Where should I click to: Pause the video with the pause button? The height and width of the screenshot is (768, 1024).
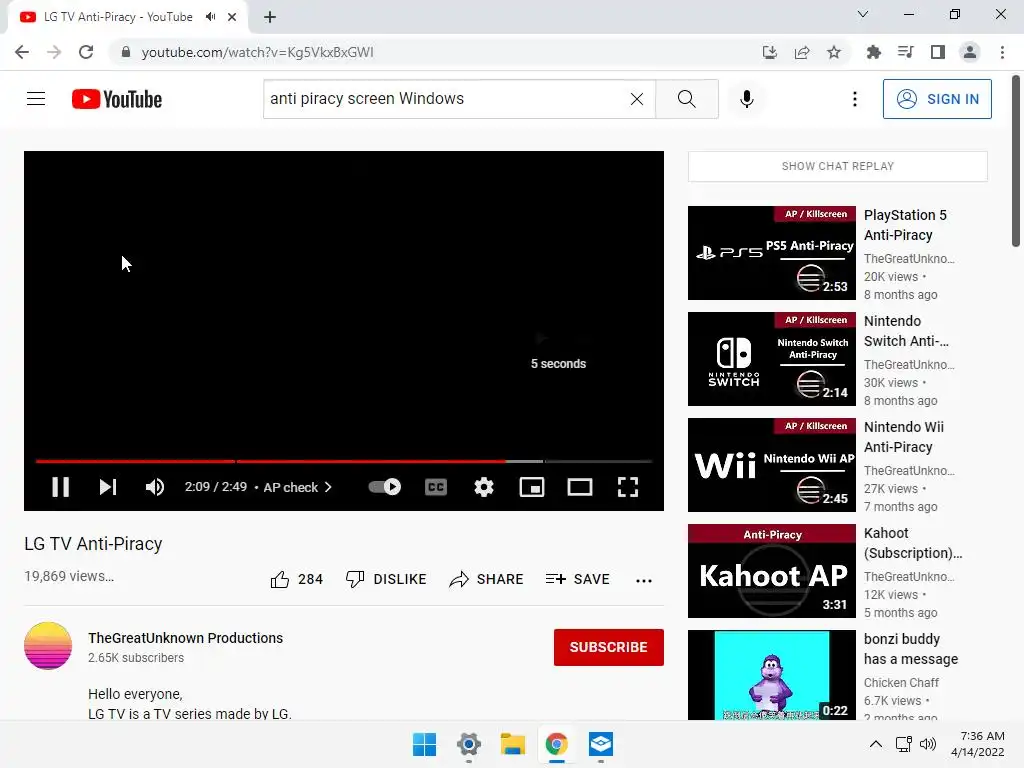pos(61,487)
